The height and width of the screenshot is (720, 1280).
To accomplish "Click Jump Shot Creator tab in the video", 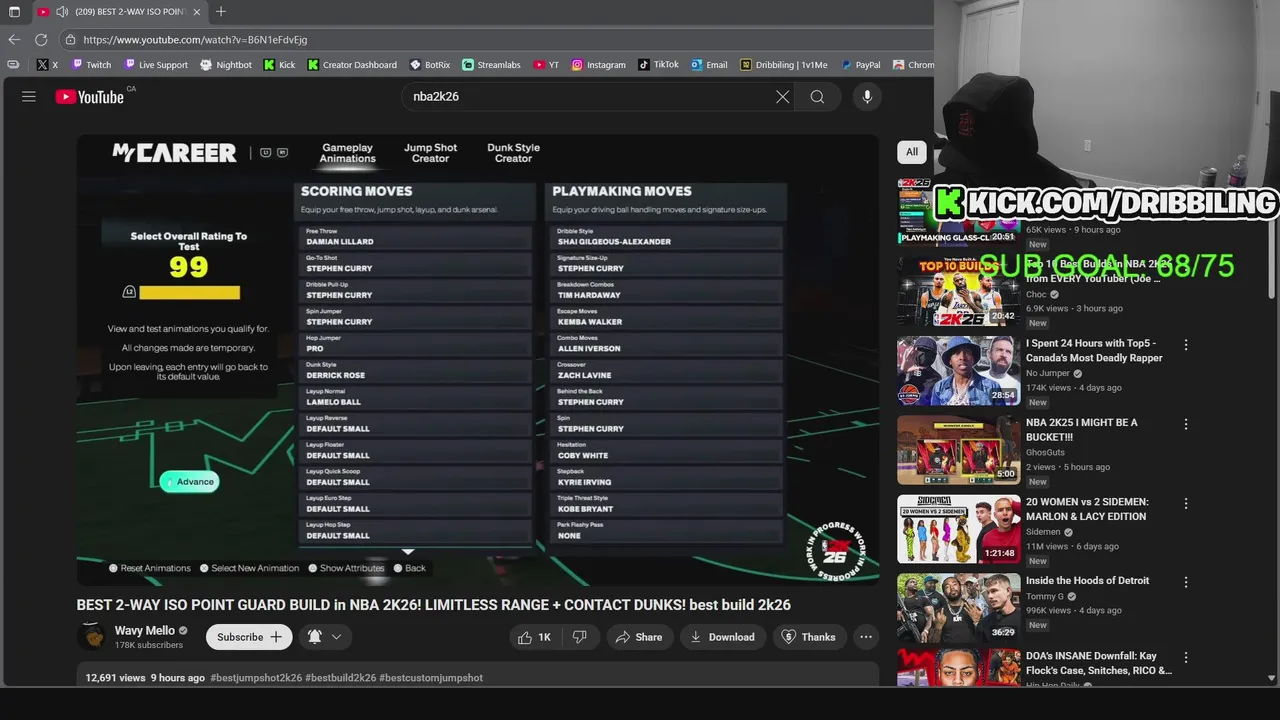I will pos(430,153).
